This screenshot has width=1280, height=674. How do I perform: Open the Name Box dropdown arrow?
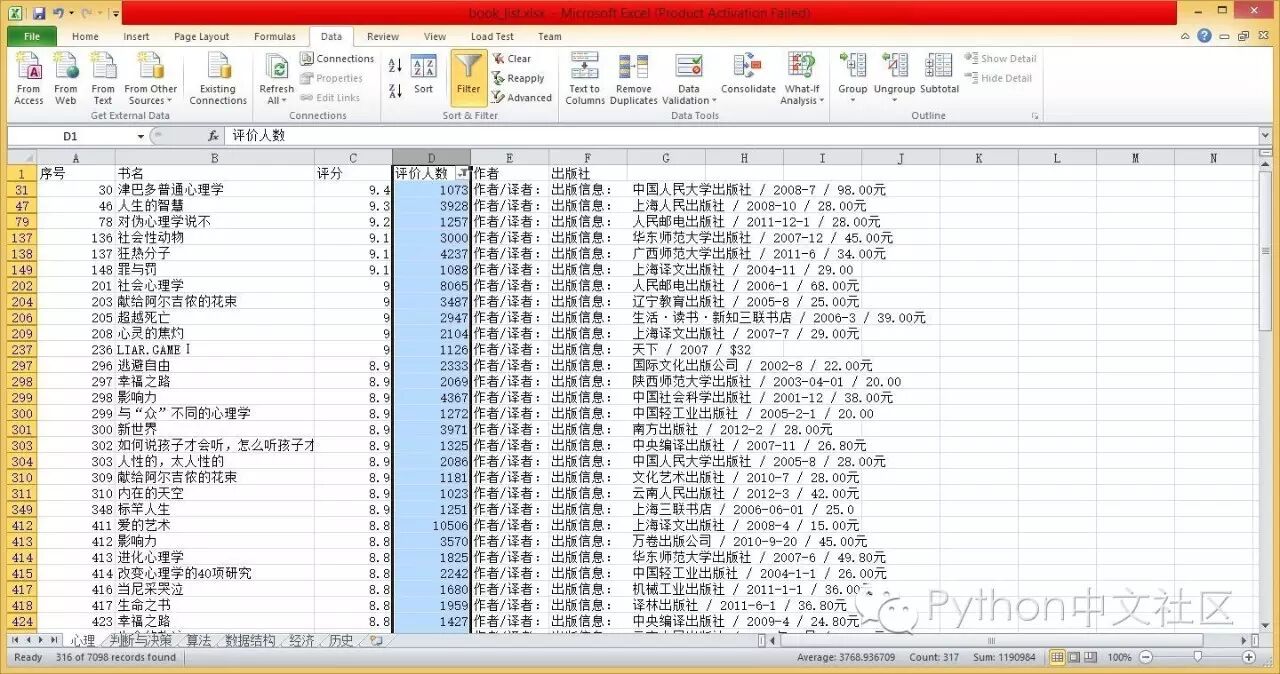coord(140,136)
